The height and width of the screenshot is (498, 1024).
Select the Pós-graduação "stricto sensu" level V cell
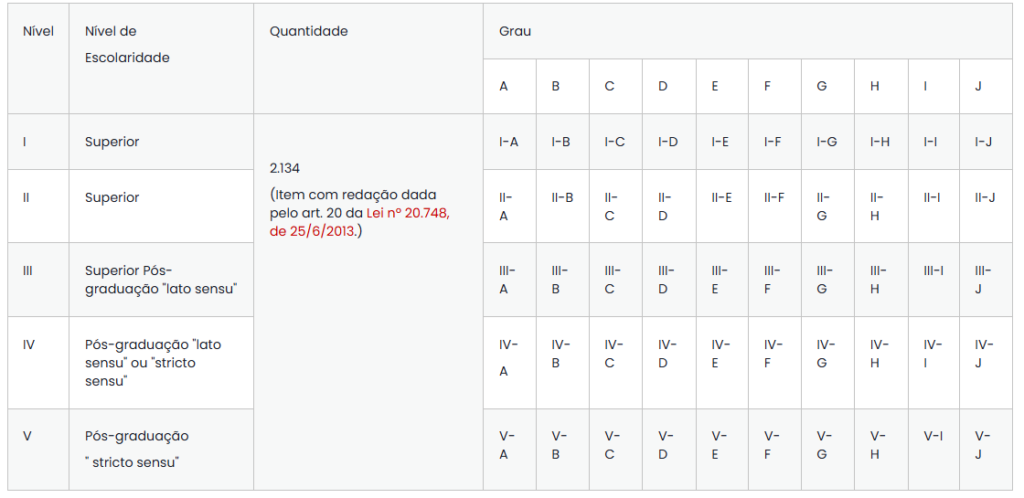(x=137, y=449)
